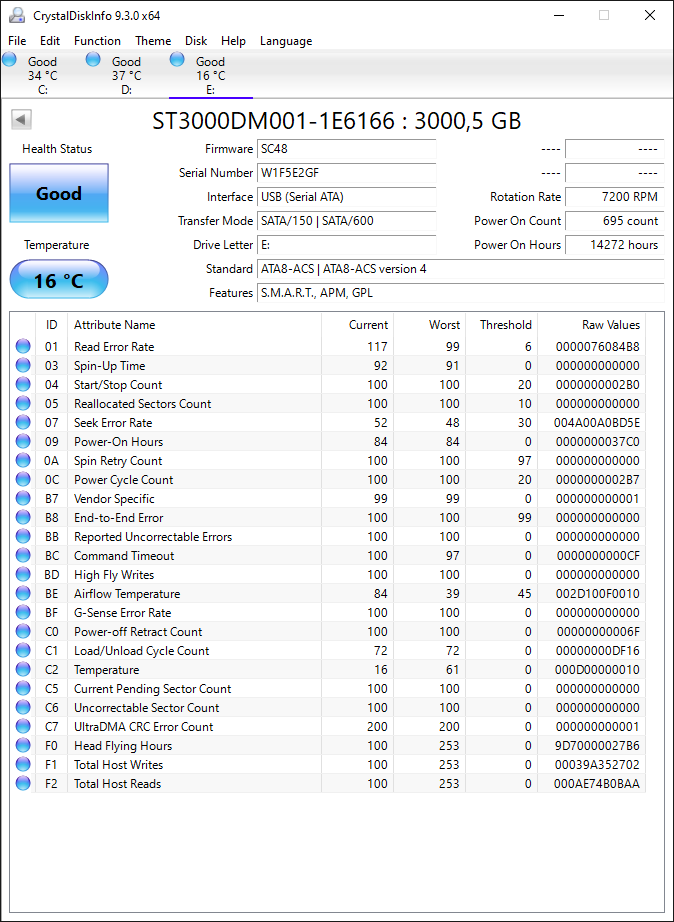674x922 pixels.
Task: Open the Function menu
Action: click(x=97, y=41)
